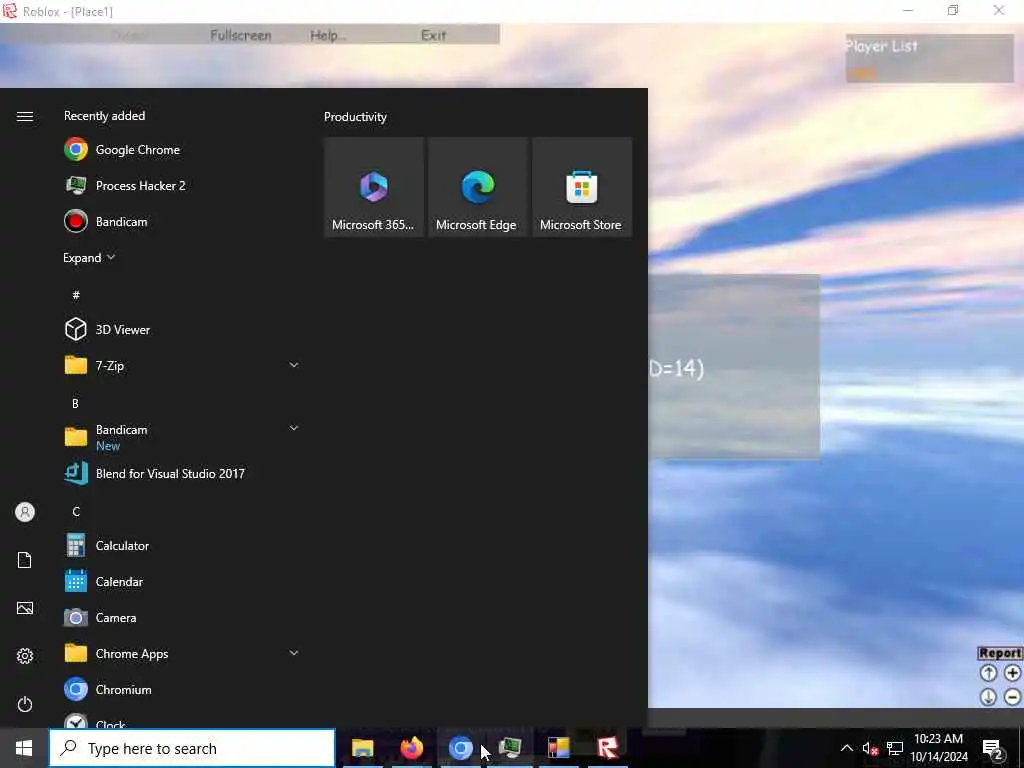Click the network tray icon
1024x768 pixels.
[x=895, y=748]
